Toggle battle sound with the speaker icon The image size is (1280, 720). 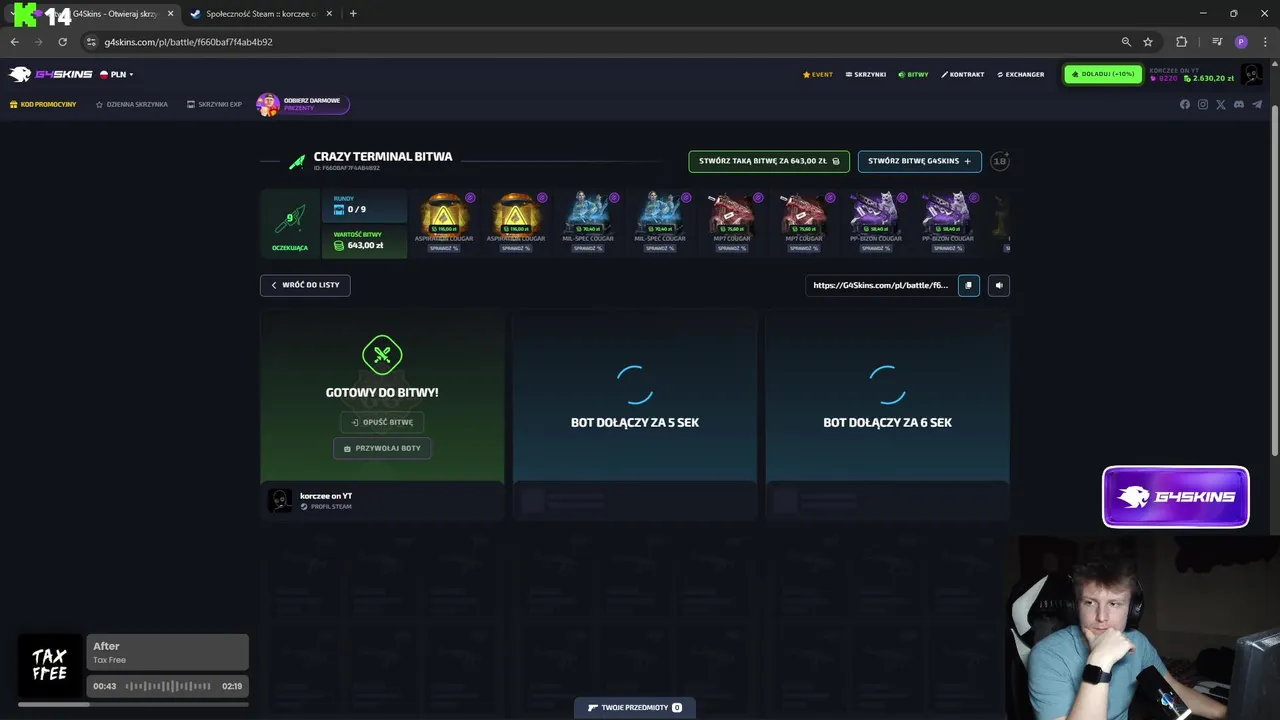pos(999,285)
